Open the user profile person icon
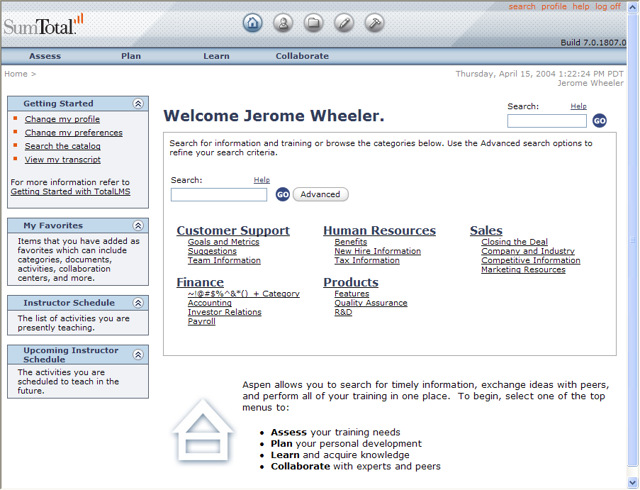 pyautogui.click(x=283, y=23)
